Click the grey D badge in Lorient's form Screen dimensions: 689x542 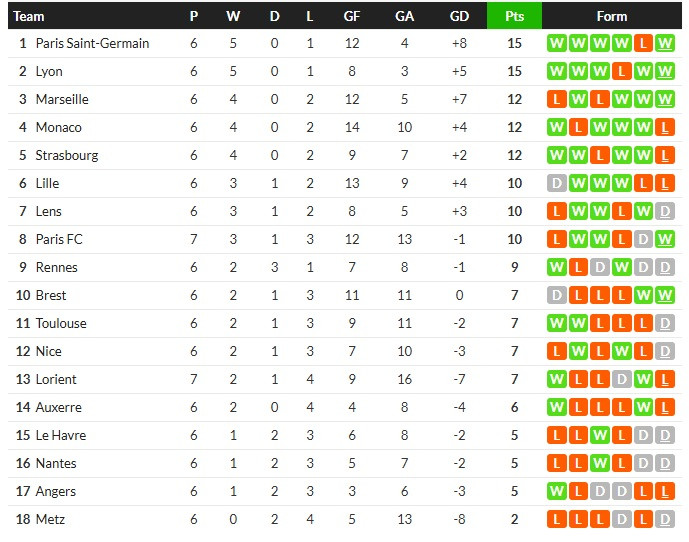tap(623, 379)
